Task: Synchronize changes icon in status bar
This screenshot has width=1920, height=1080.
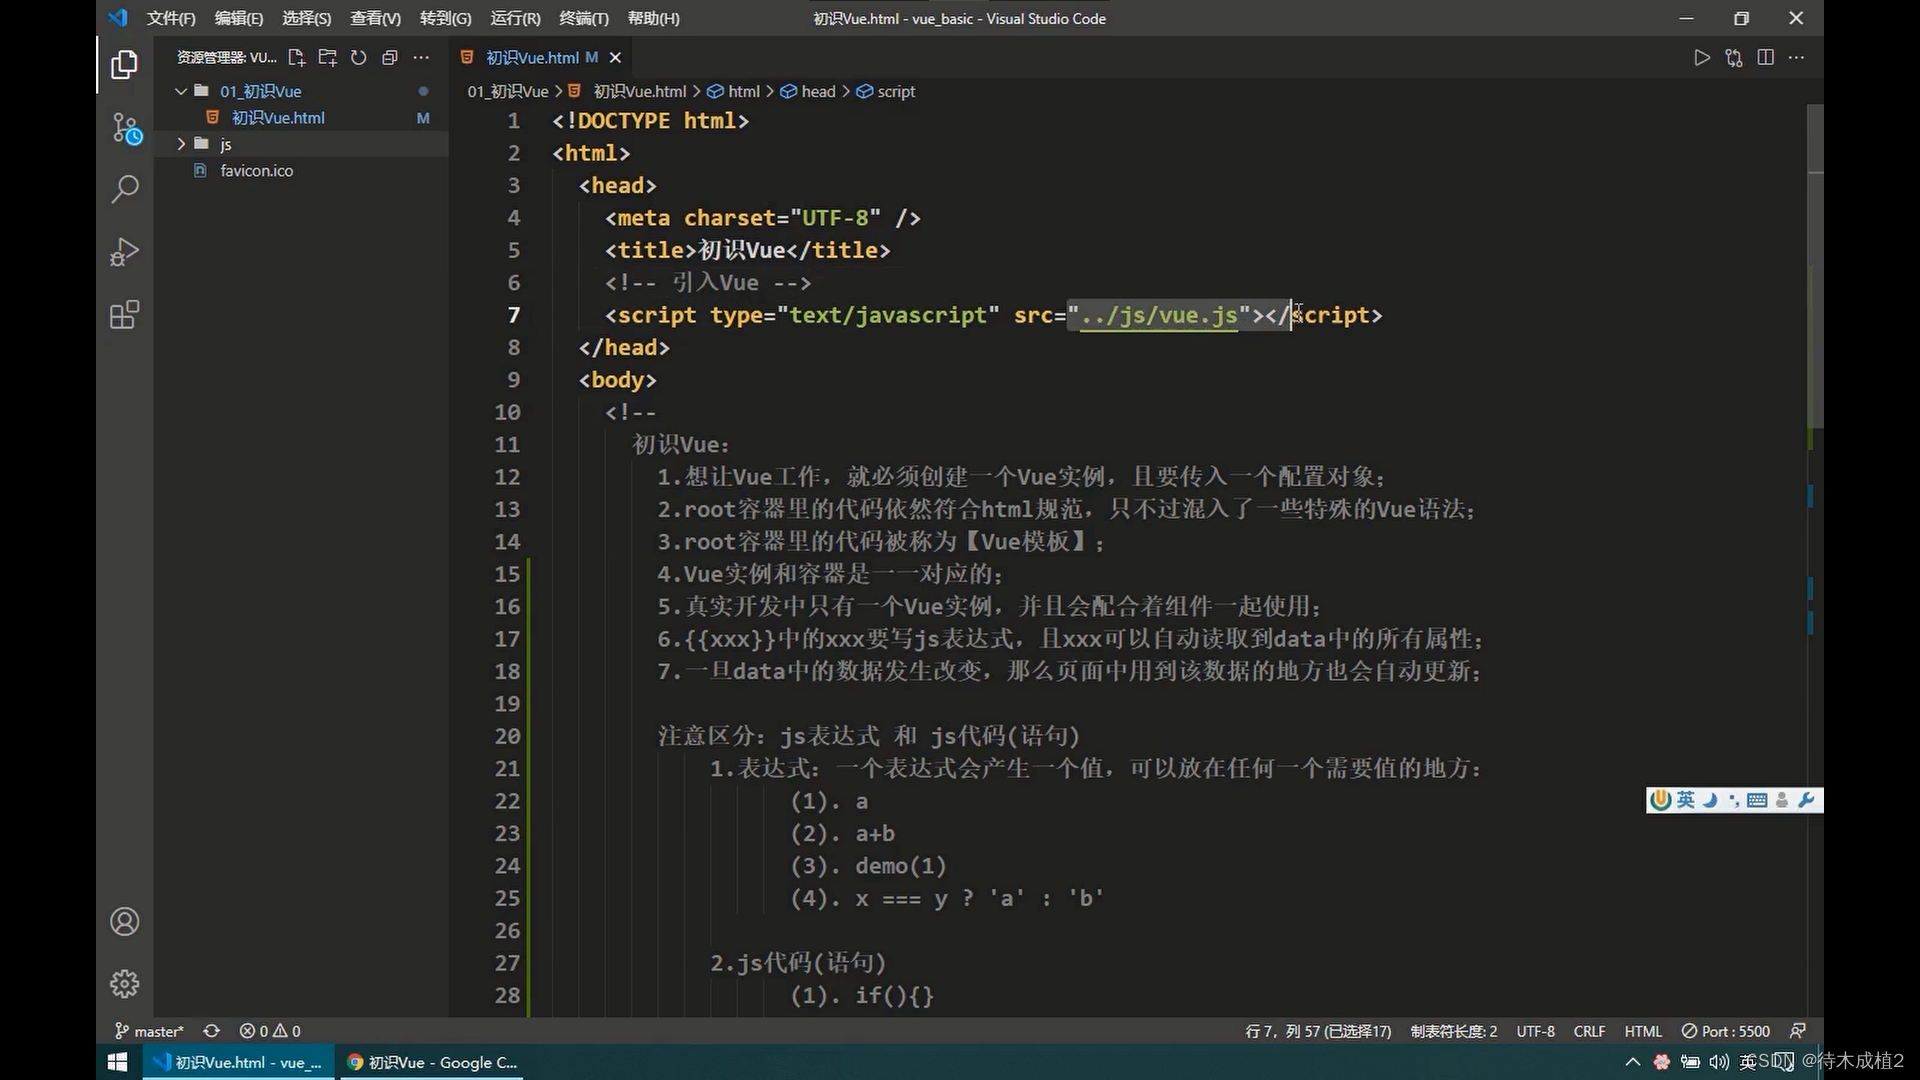Action: point(211,1031)
